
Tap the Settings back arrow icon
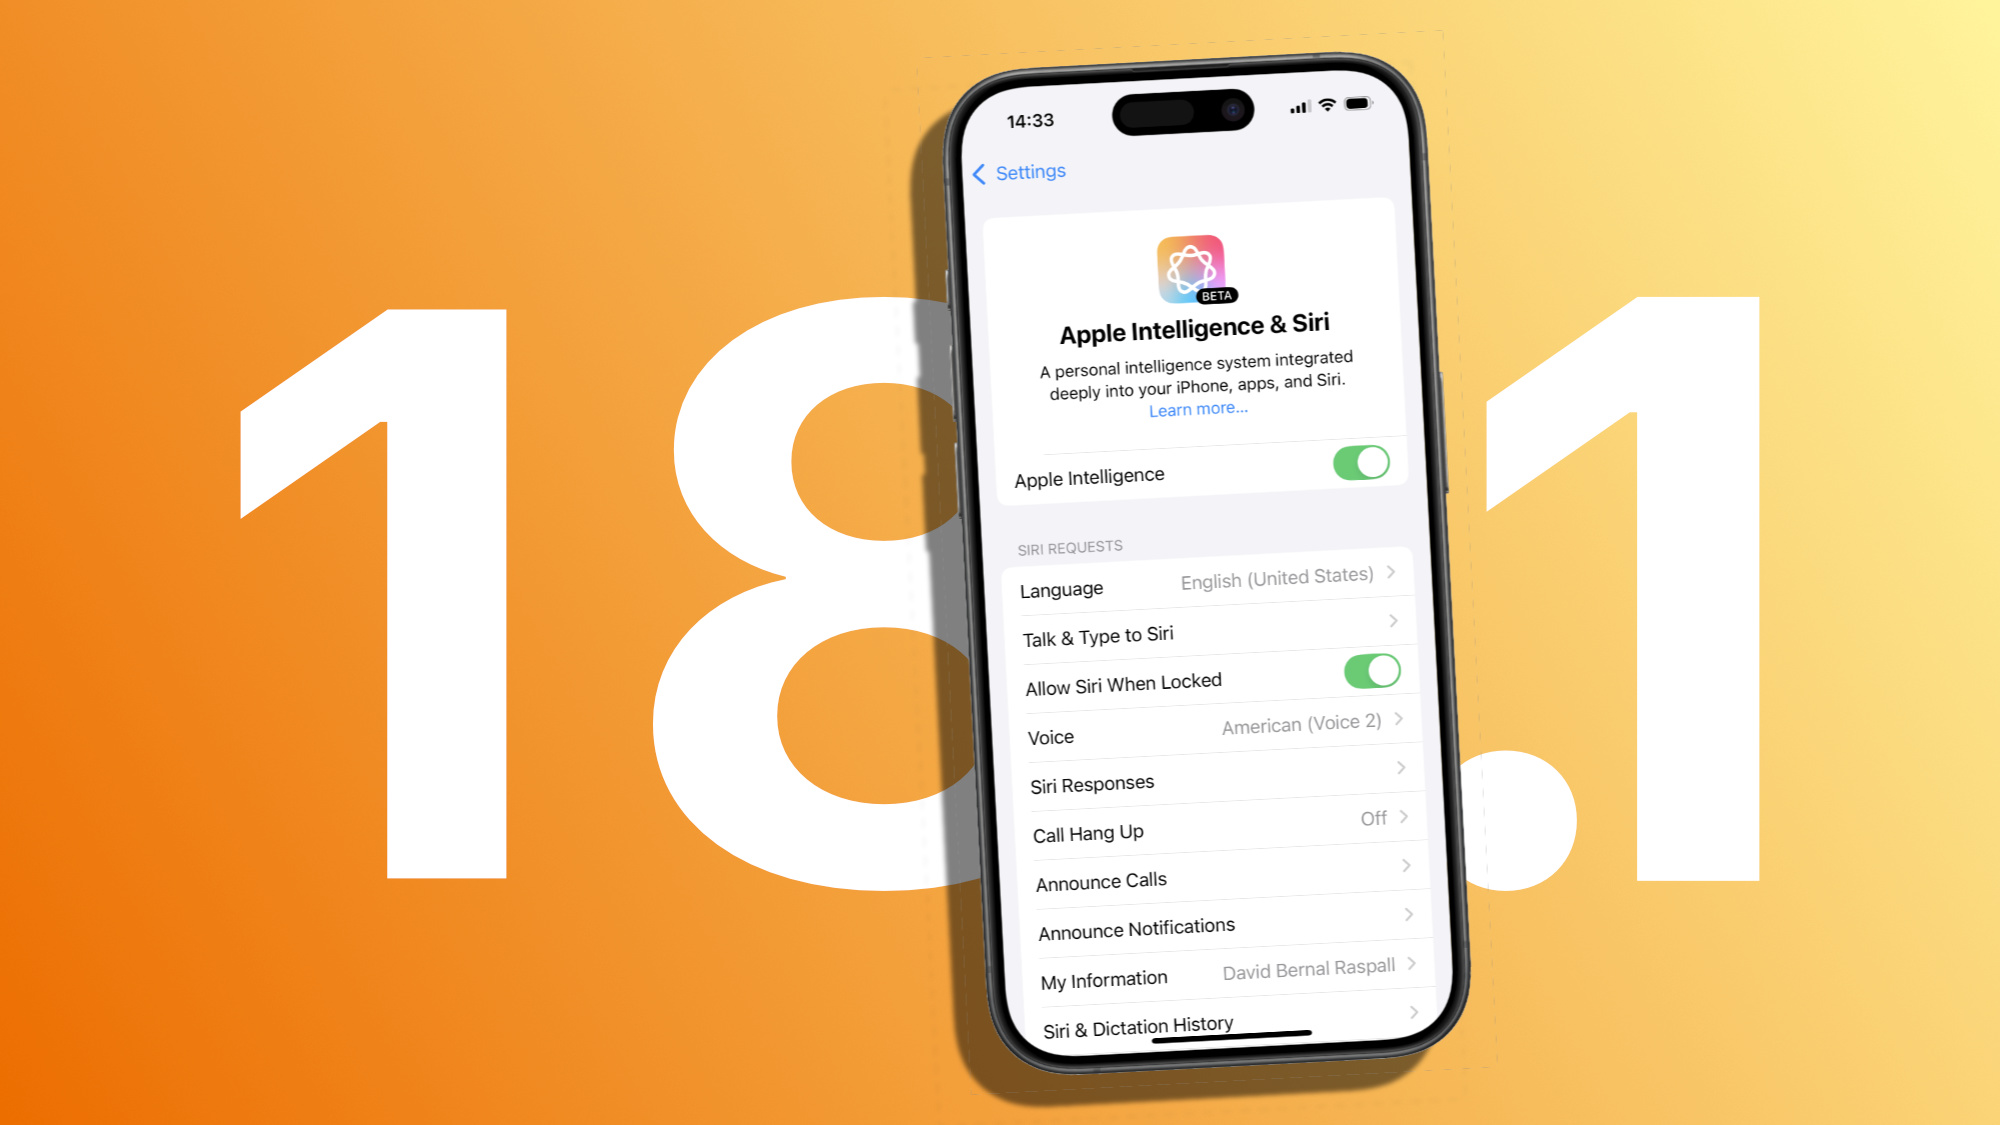coord(979,170)
